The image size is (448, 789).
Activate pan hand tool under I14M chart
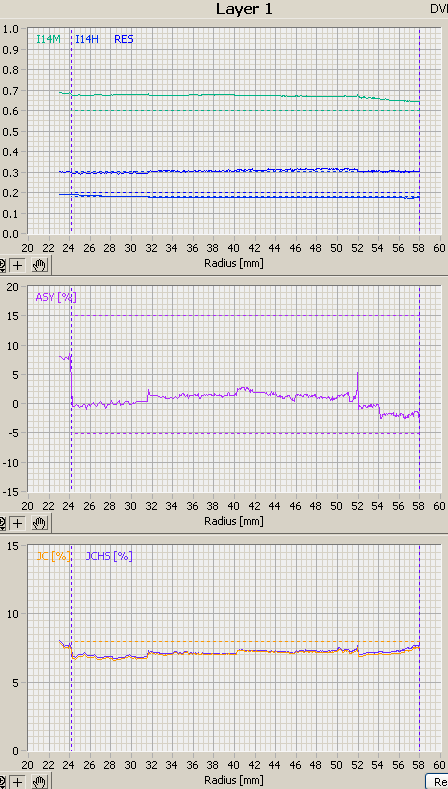[40, 265]
